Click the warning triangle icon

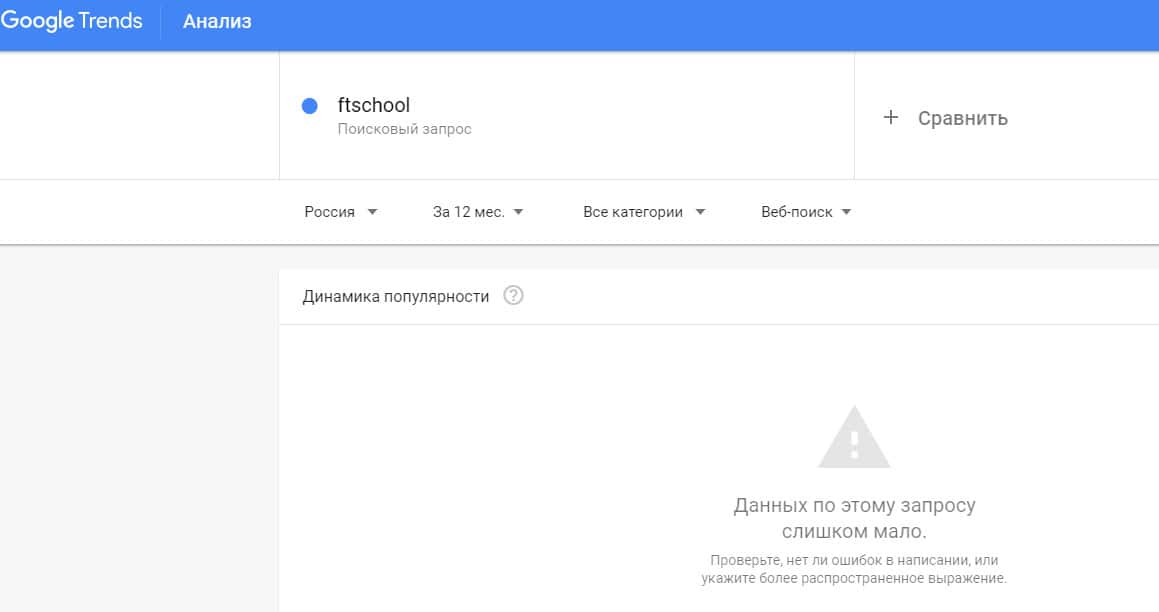[853, 438]
